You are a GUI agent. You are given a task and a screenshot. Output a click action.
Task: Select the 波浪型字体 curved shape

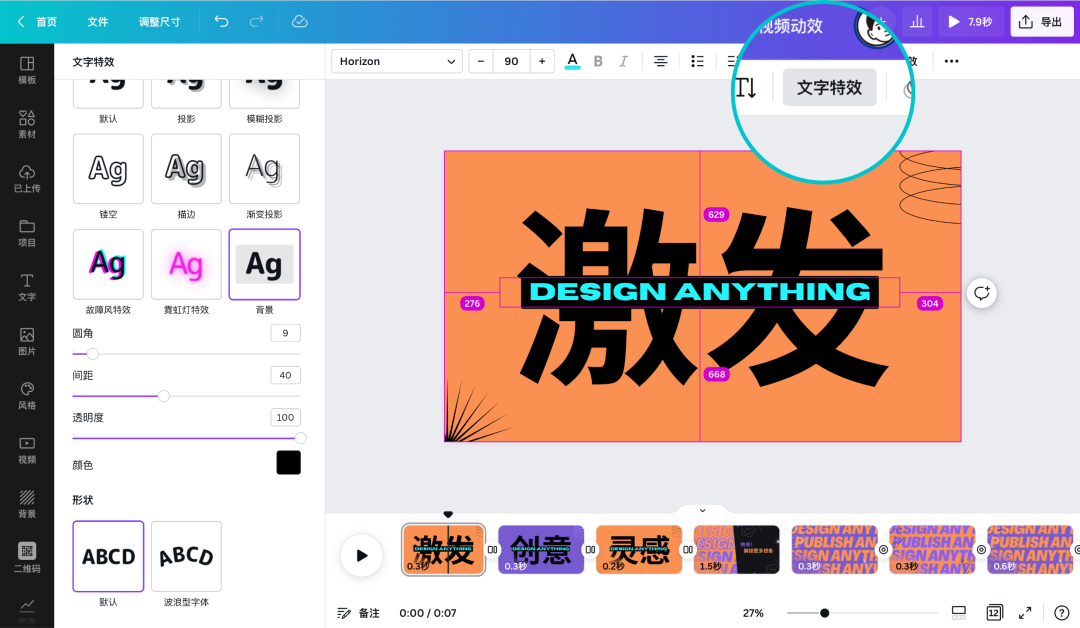click(186, 556)
